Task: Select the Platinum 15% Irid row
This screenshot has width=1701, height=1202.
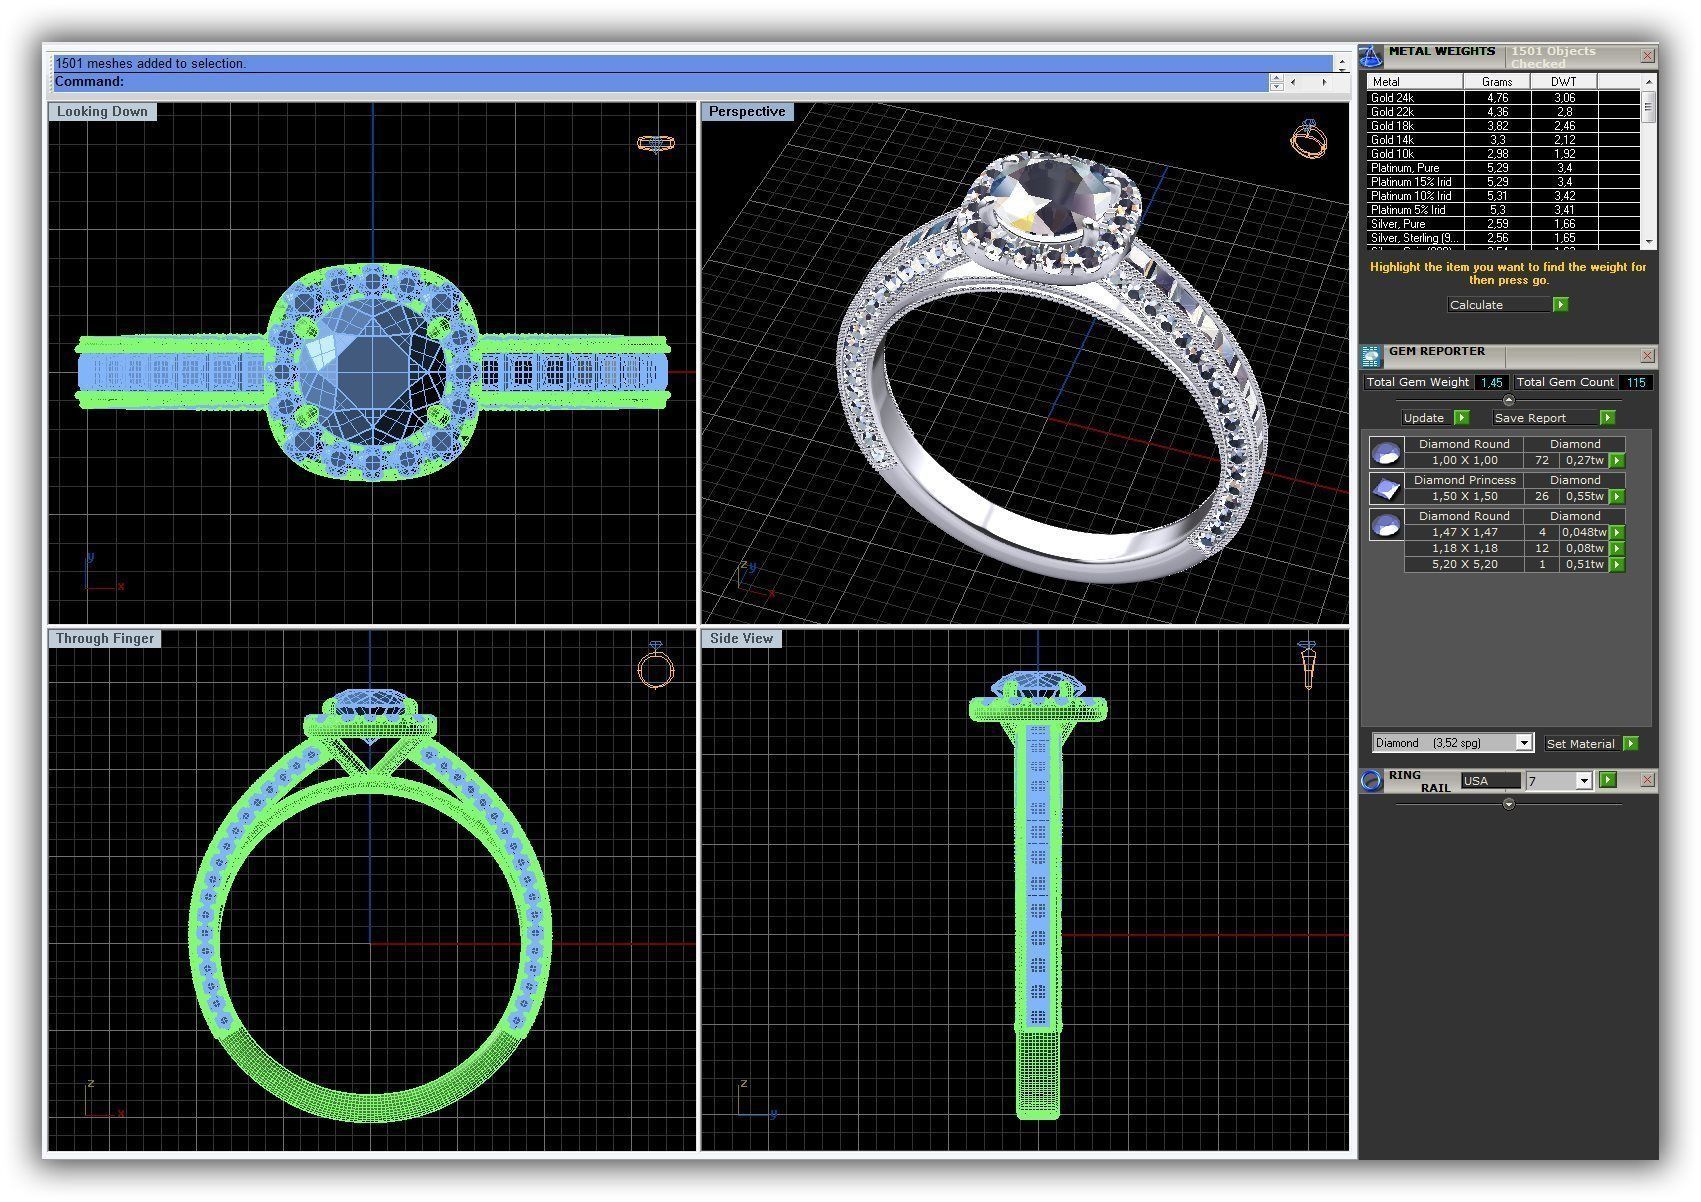Action: (1503, 182)
